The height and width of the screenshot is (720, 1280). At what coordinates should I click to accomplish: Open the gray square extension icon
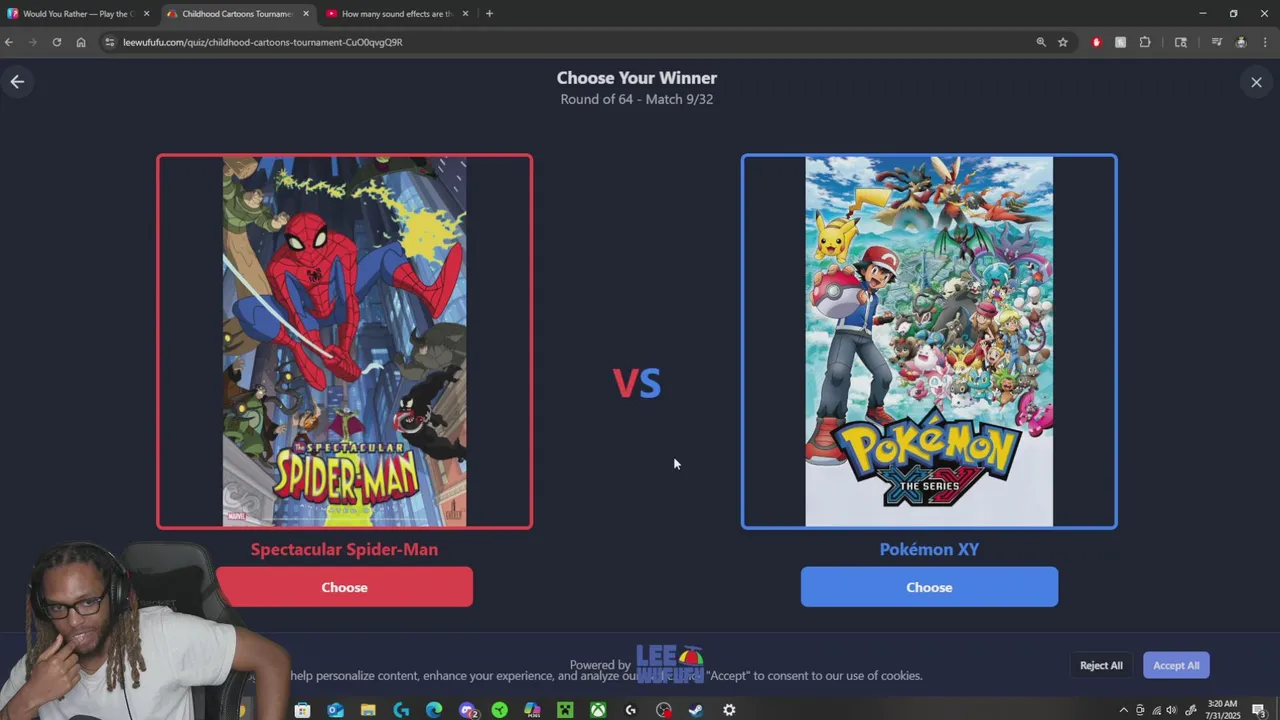(x=1120, y=42)
